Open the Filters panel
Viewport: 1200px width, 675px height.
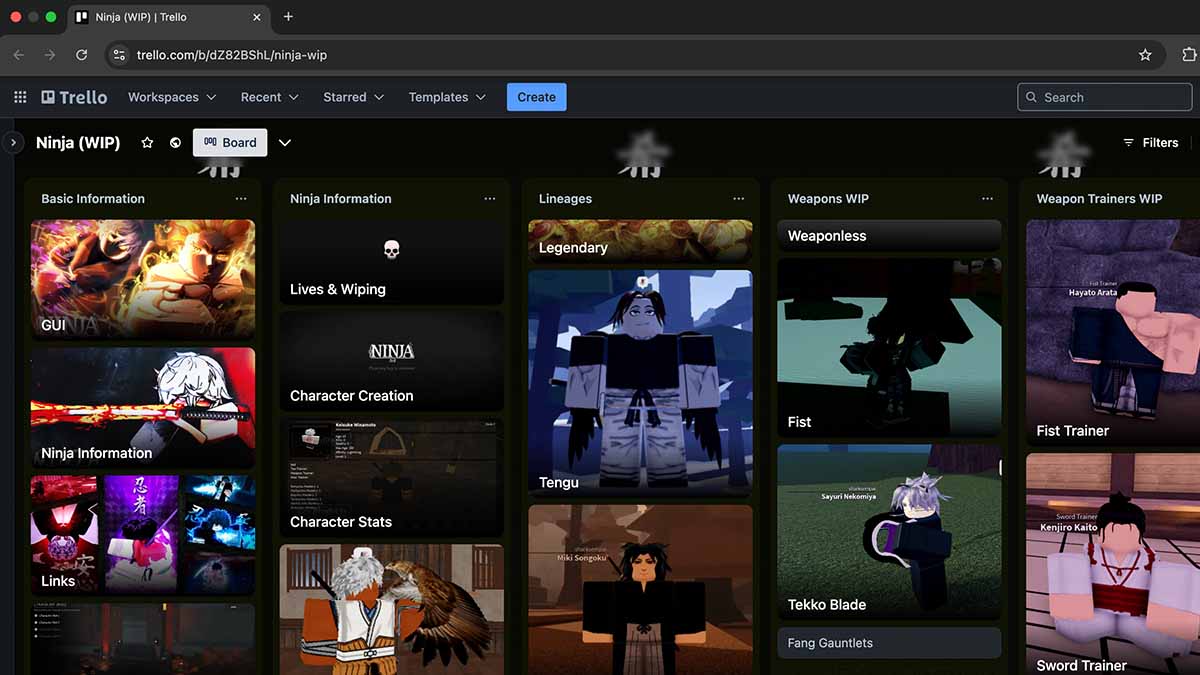[x=1150, y=143]
